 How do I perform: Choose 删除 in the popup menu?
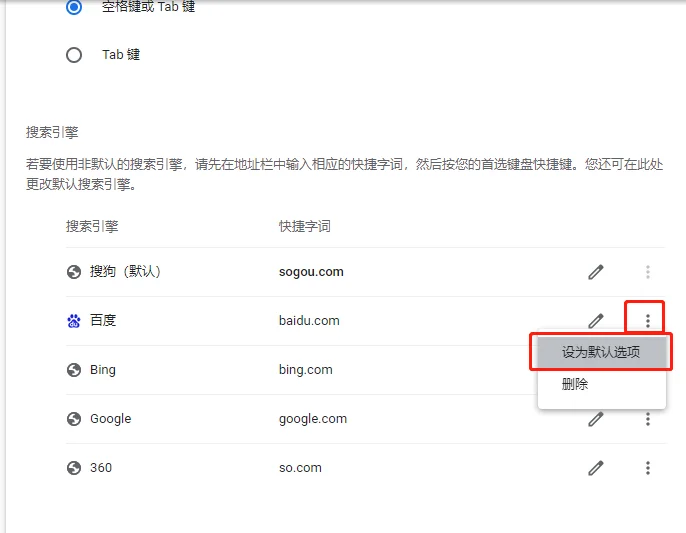pos(601,384)
